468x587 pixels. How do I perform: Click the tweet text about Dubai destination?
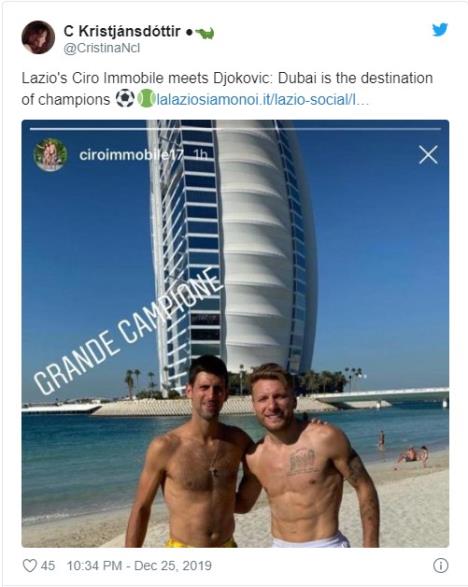227,89
